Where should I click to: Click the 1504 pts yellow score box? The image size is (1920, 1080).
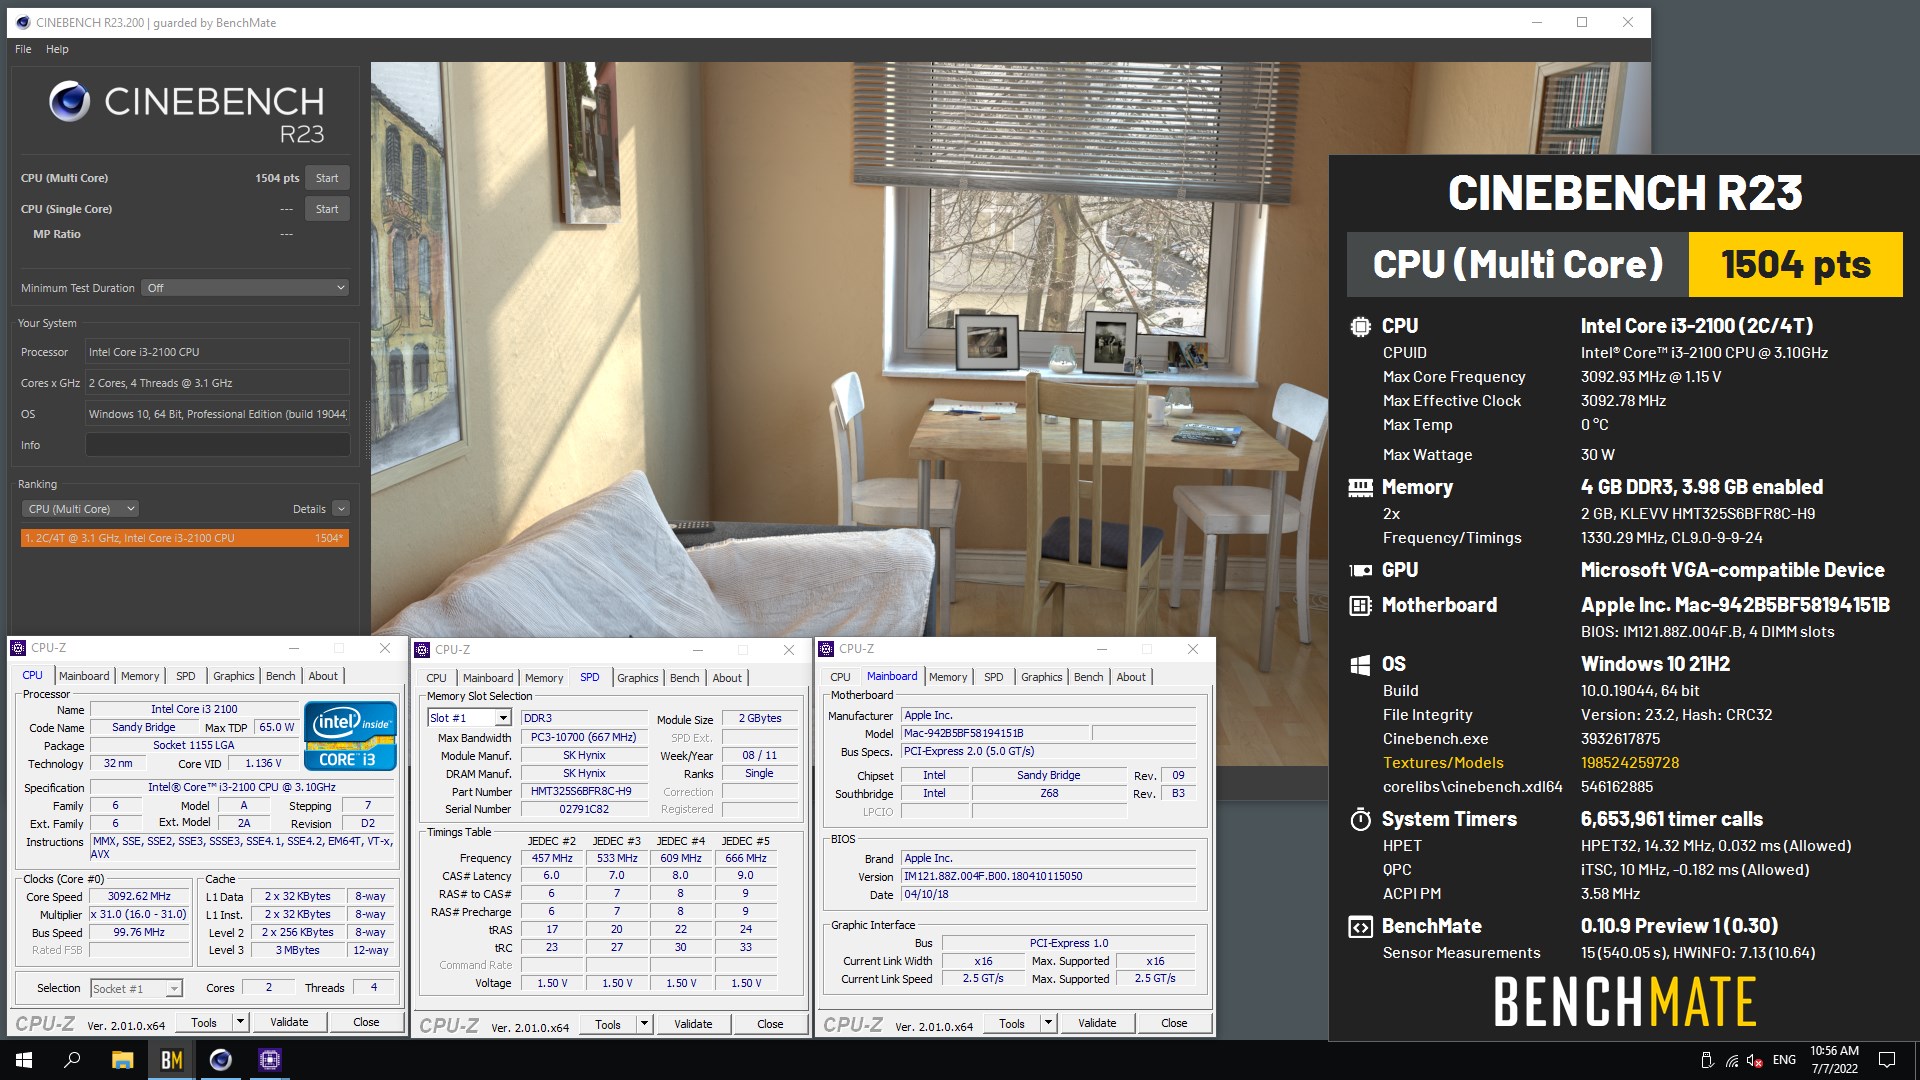point(1796,265)
